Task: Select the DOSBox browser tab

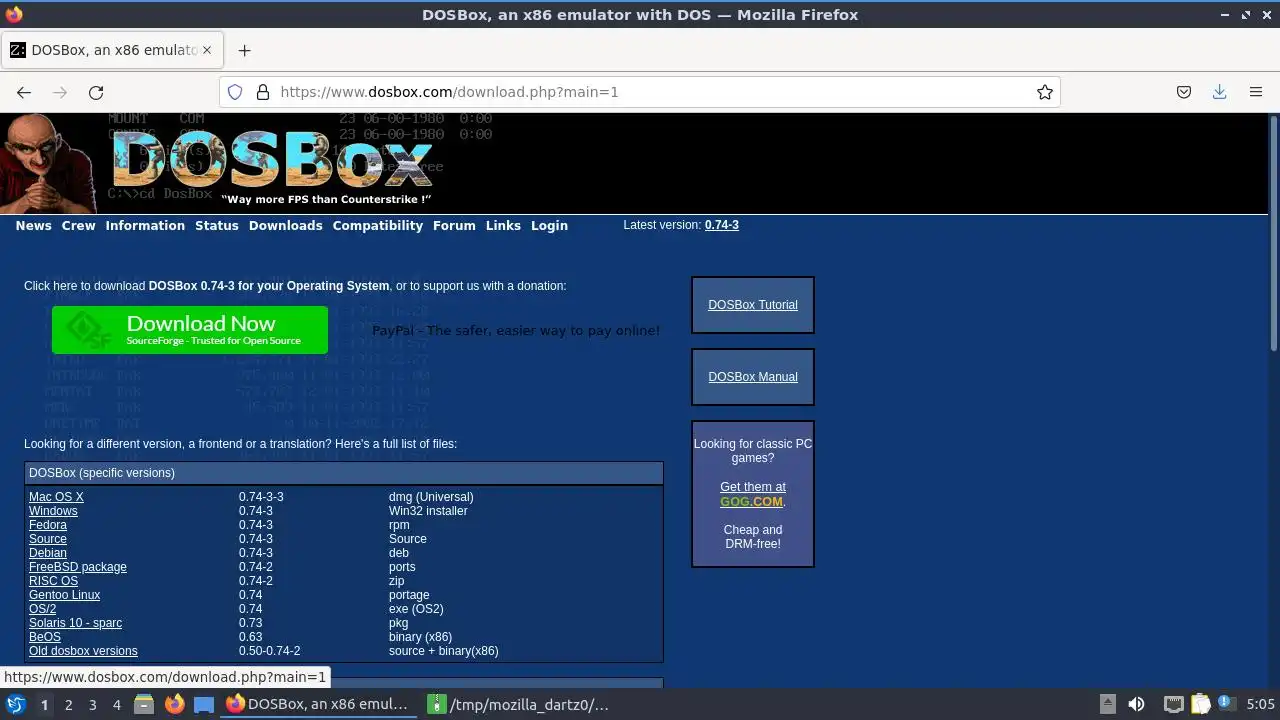Action: (110, 50)
